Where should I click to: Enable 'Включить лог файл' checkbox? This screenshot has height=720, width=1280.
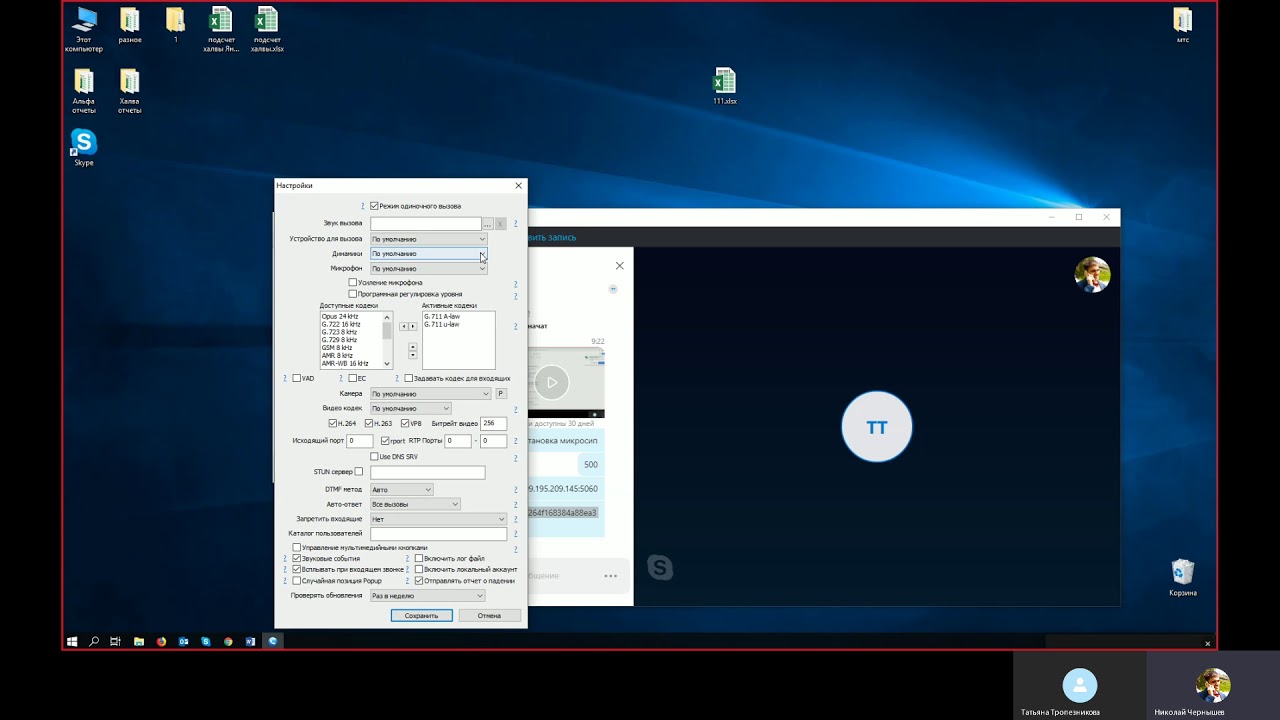coord(419,559)
